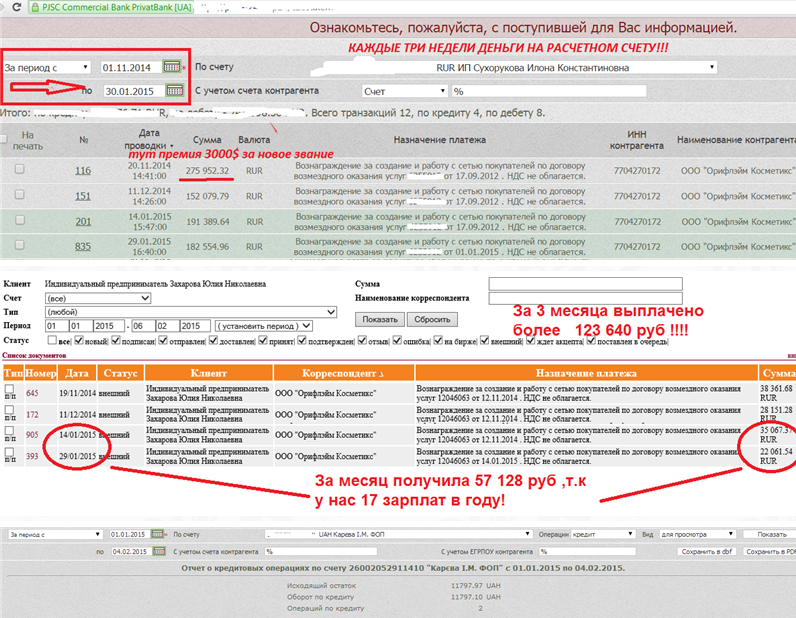Click the Показать button beside Вид dropdown
Screen dimensions: 796x618
pos(772,534)
